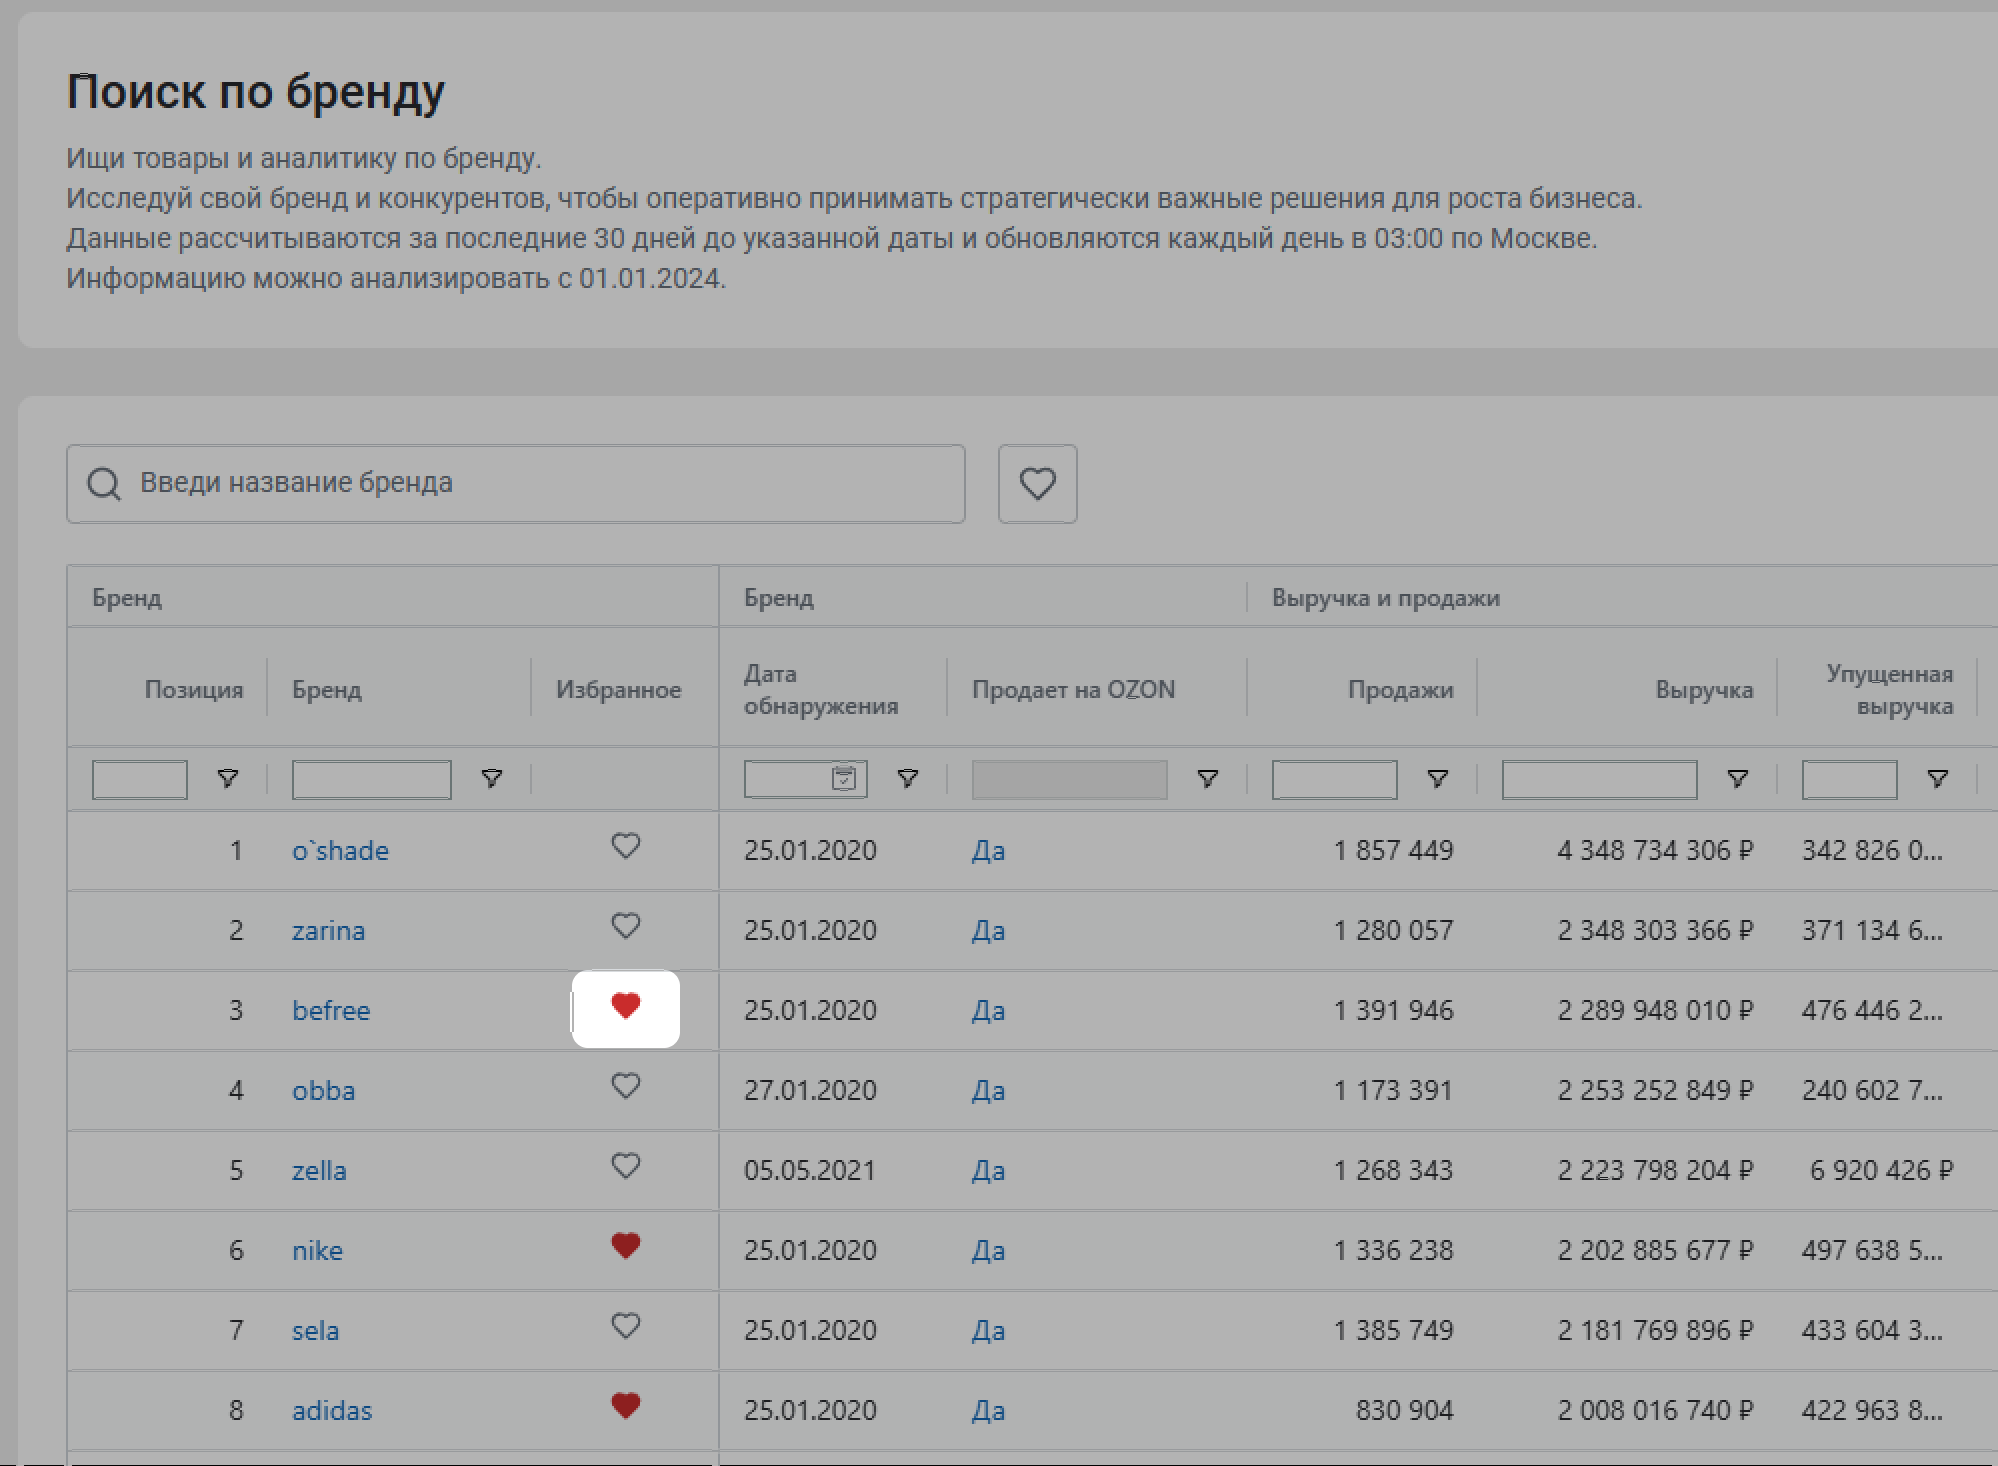Click Да OZON link in obba row

coord(988,1091)
